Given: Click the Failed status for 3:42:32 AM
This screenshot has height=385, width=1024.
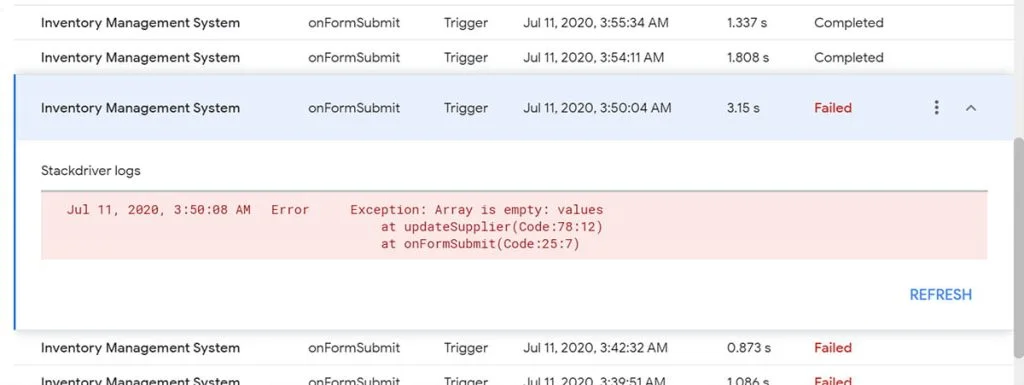Looking at the screenshot, I should (x=833, y=348).
